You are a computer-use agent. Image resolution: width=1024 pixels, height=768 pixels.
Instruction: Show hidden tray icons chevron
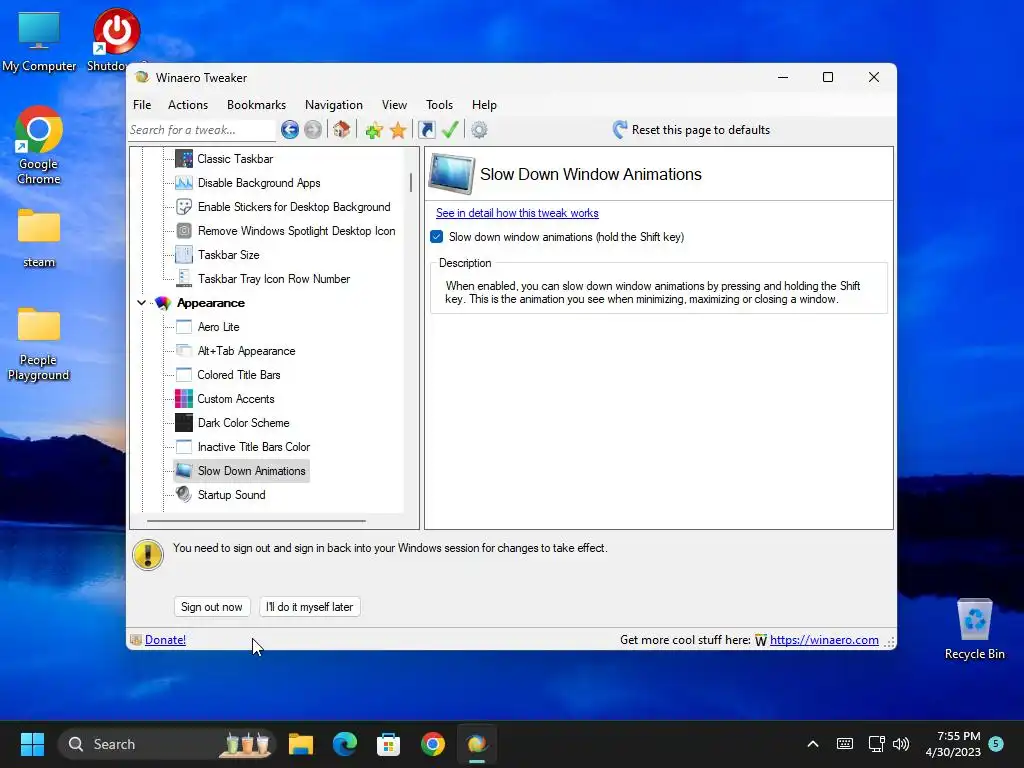pyautogui.click(x=813, y=744)
